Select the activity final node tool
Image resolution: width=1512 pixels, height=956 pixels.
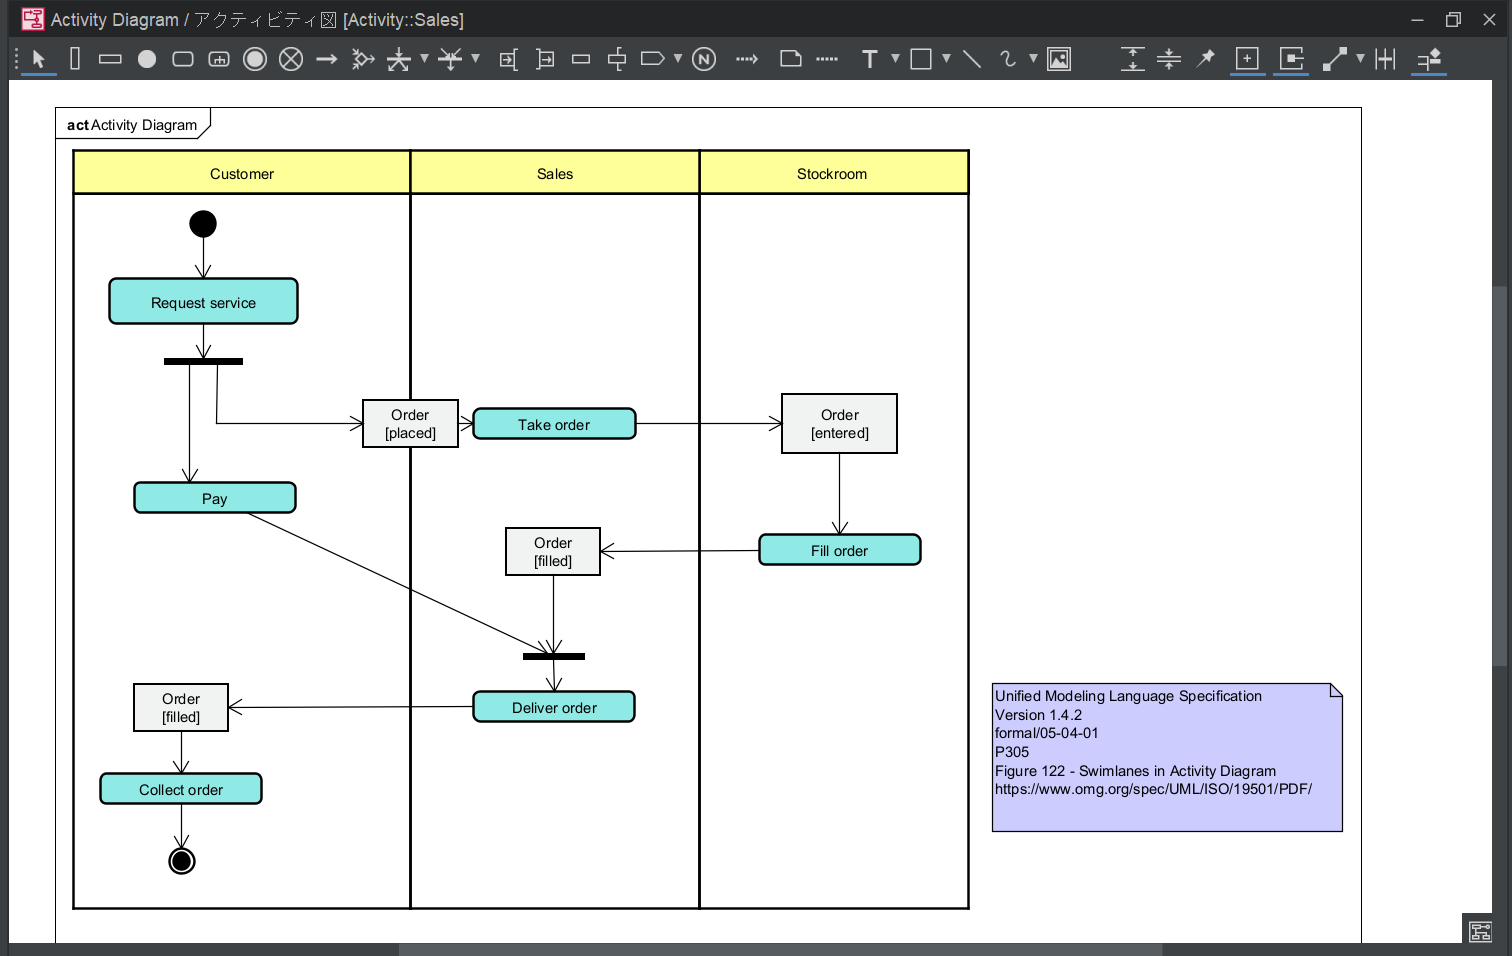tap(255, 59)
